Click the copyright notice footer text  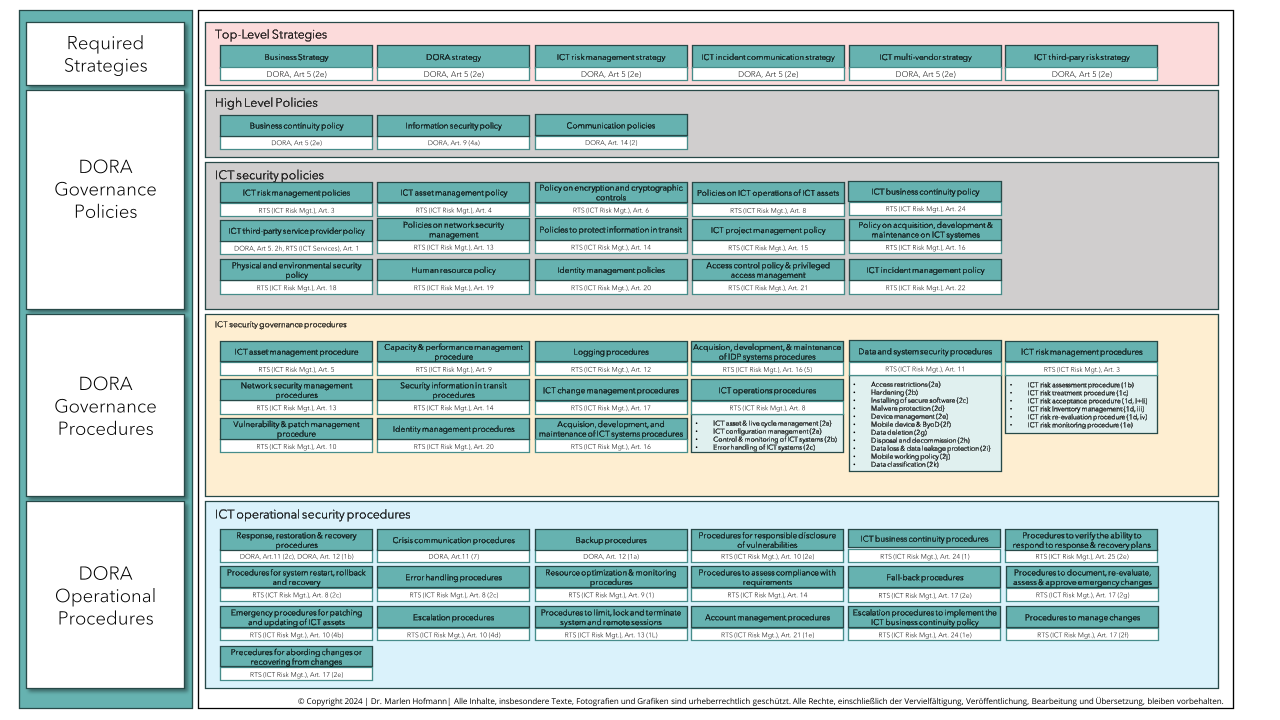pyautogui.click(x=760, y=701)
